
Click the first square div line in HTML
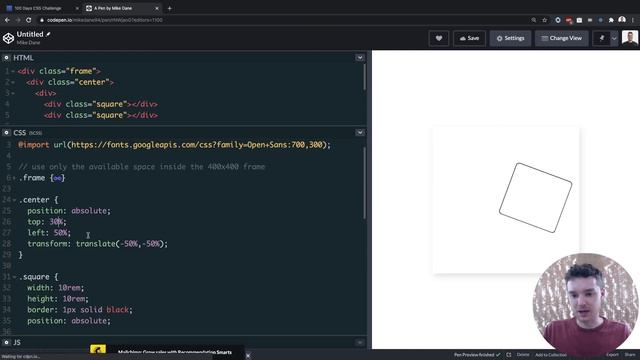tap(101, 104)
